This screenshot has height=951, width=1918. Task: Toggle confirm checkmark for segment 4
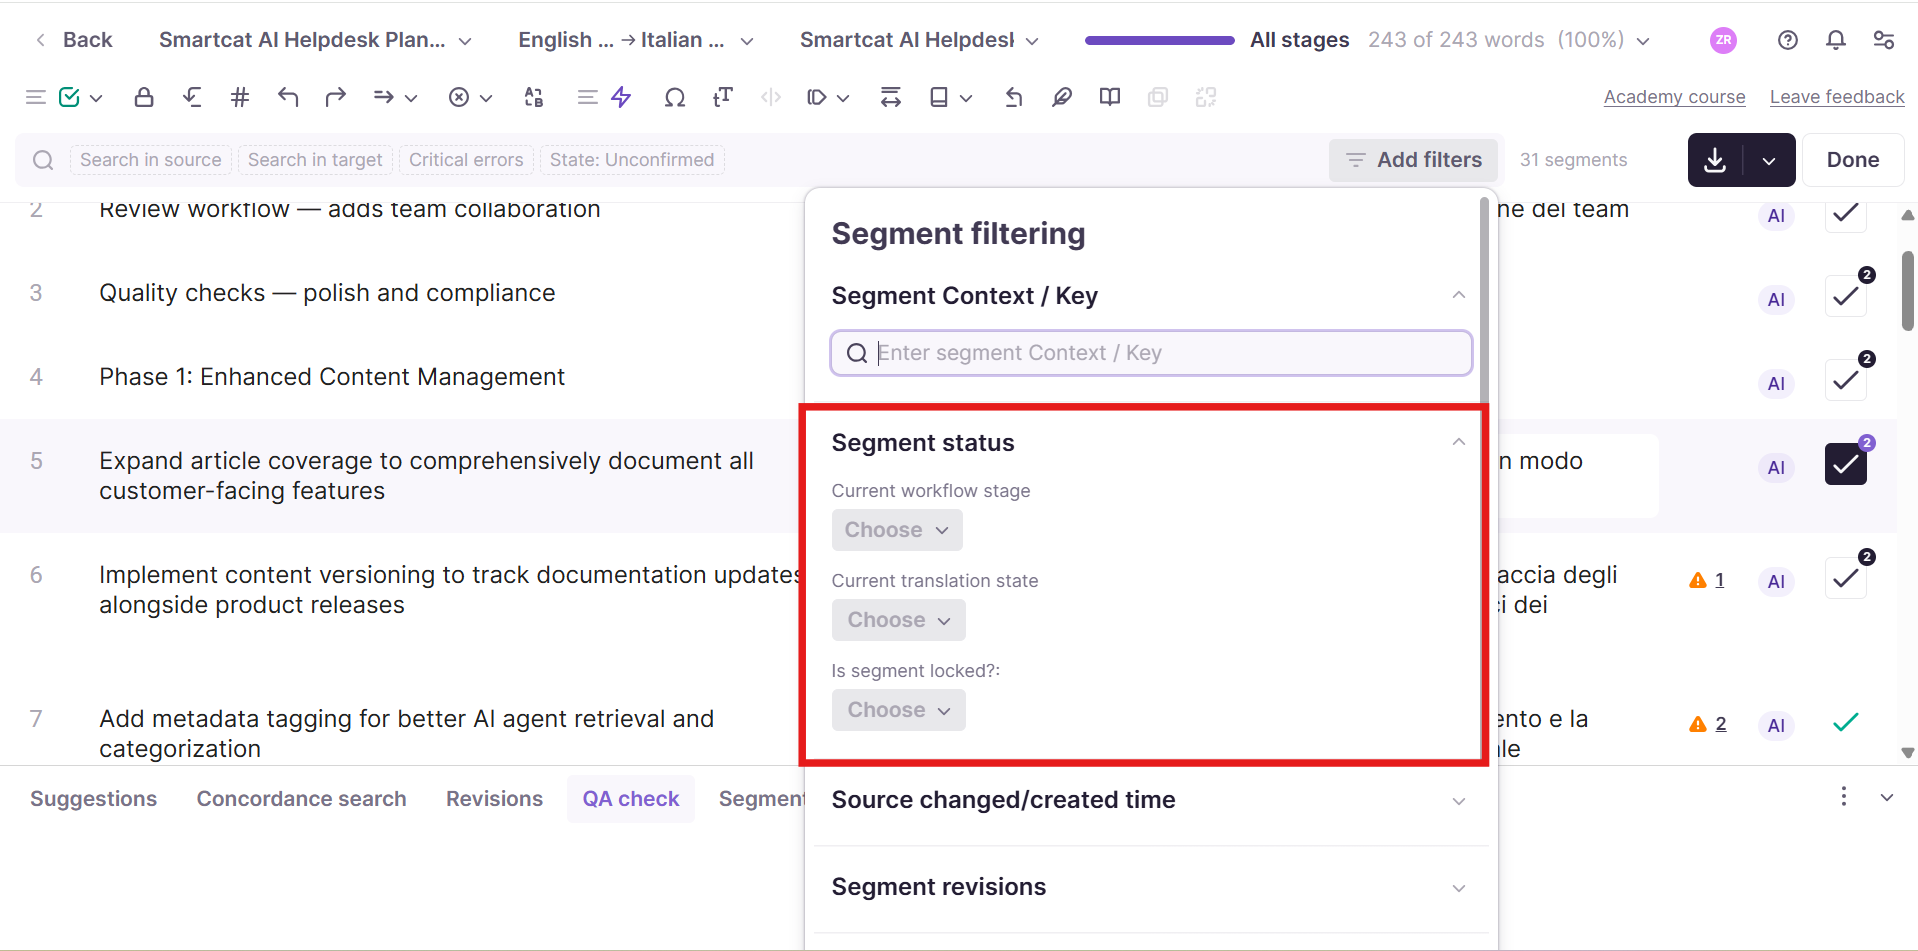click(x=1846, y=380)
